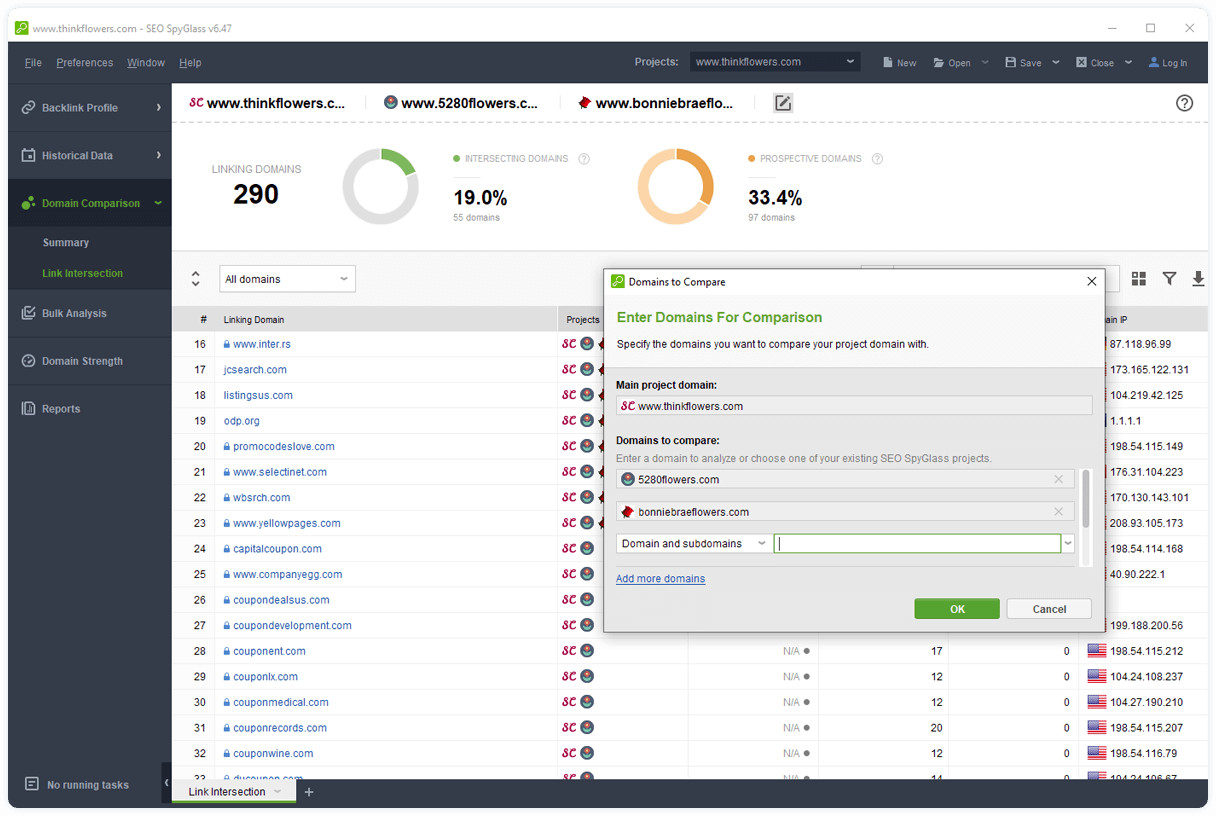Click the dialog domains list scrollbar

tap(1085, 498)
